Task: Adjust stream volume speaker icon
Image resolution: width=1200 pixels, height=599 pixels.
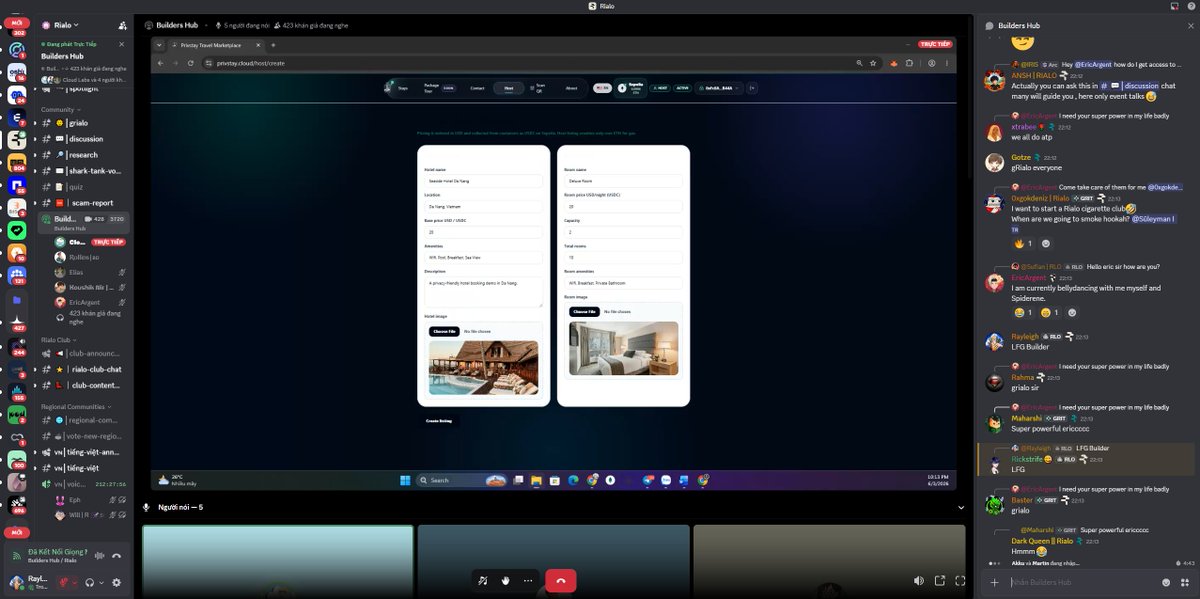Action: click(918, 580)
